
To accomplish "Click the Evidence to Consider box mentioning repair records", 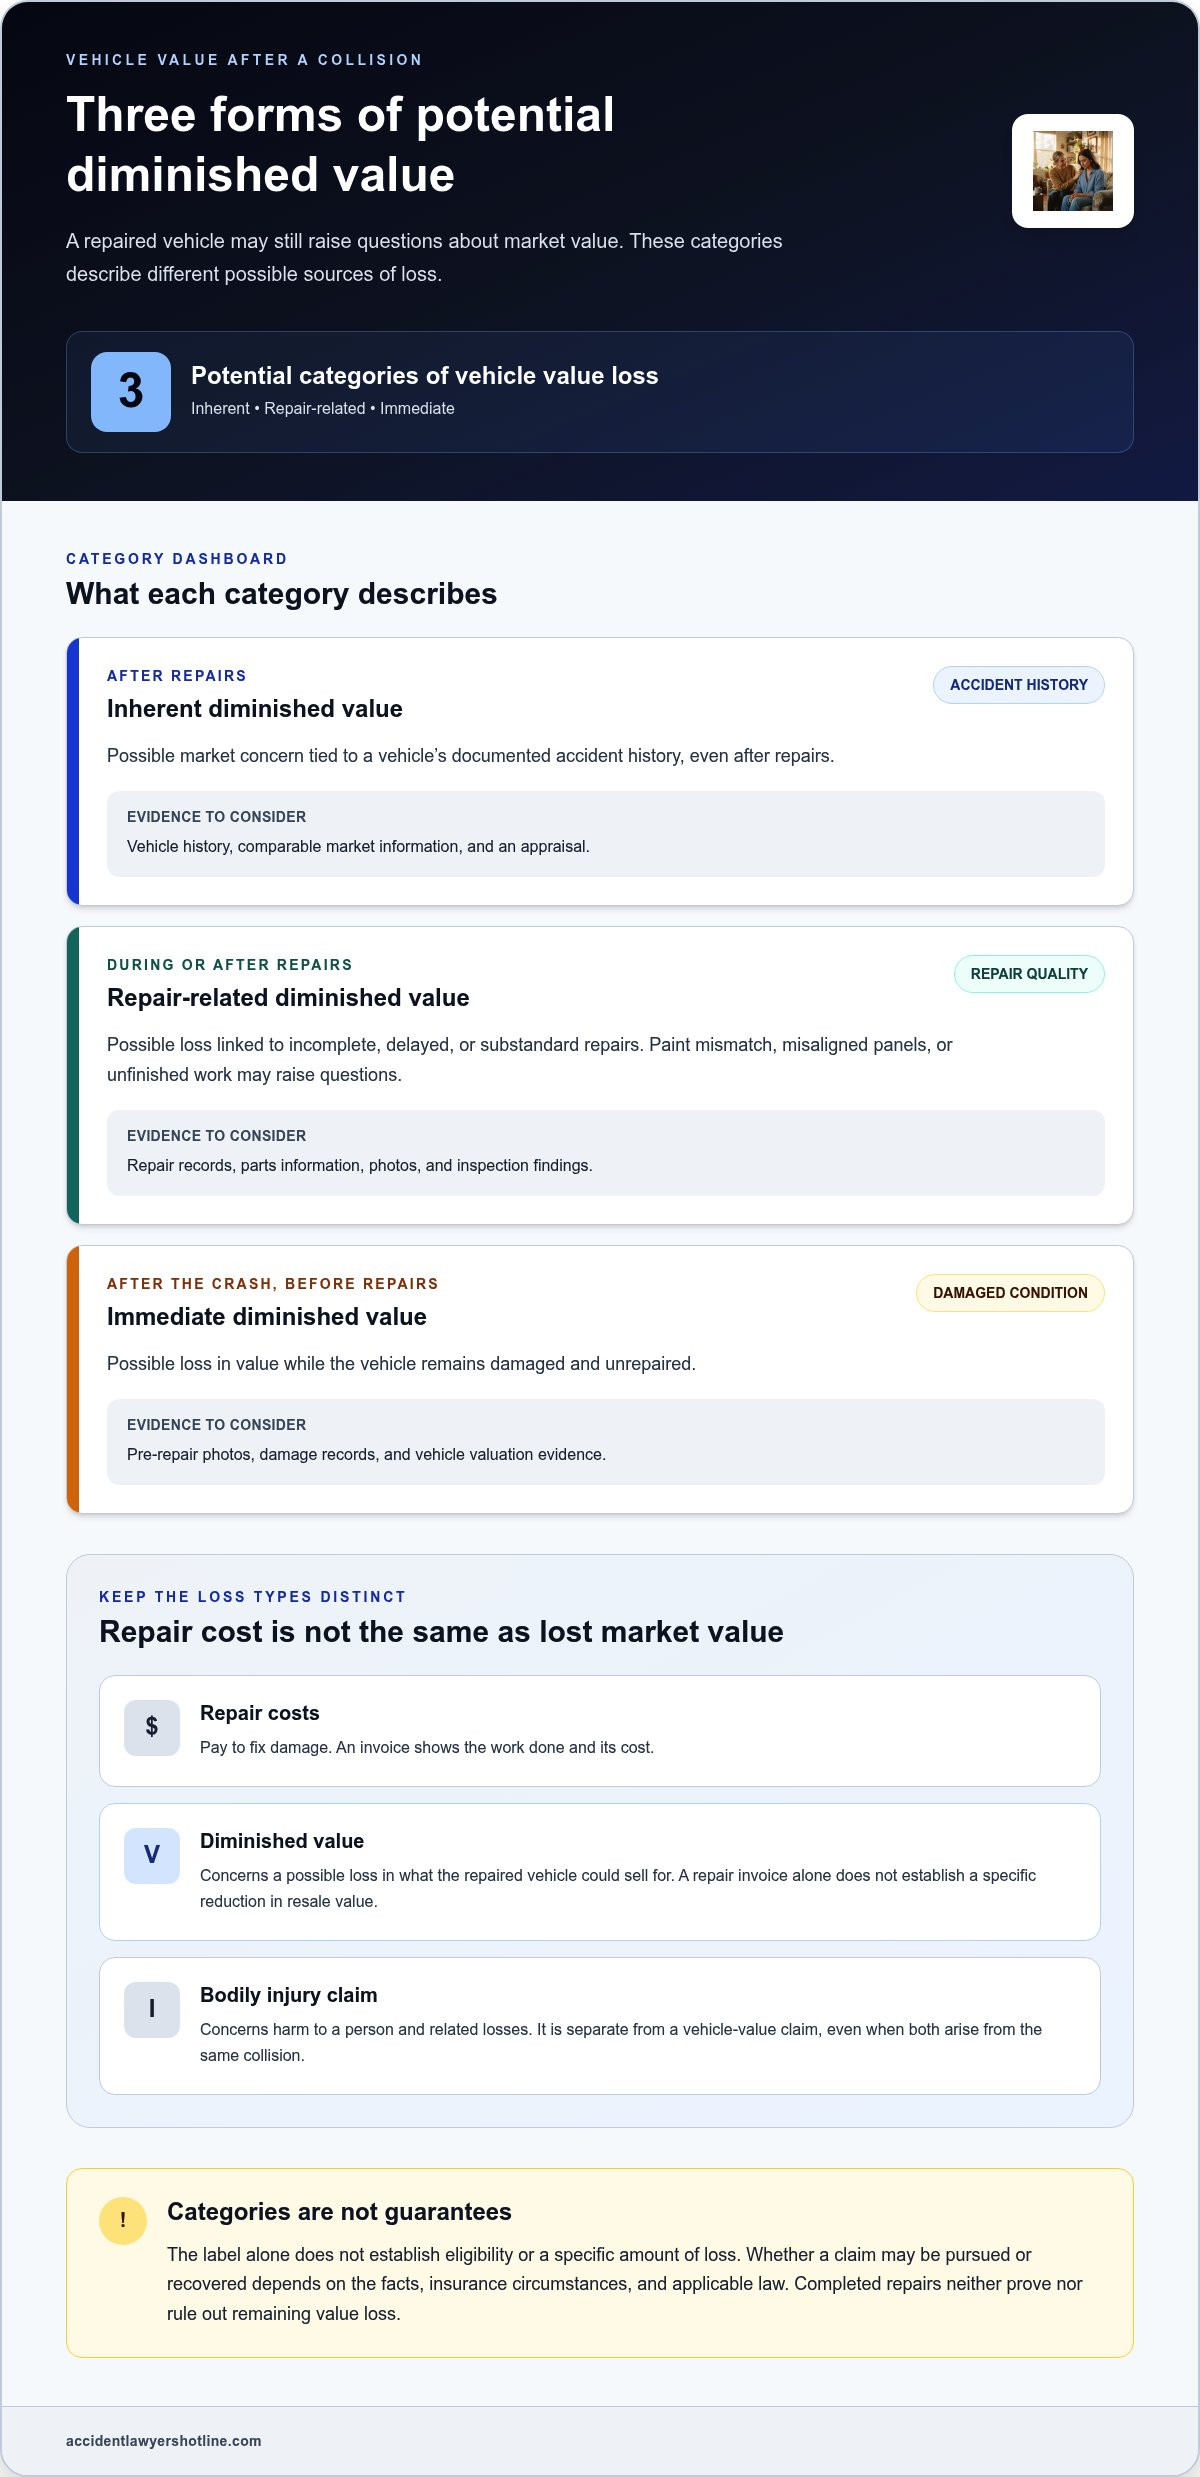I will coord(606,1153).
